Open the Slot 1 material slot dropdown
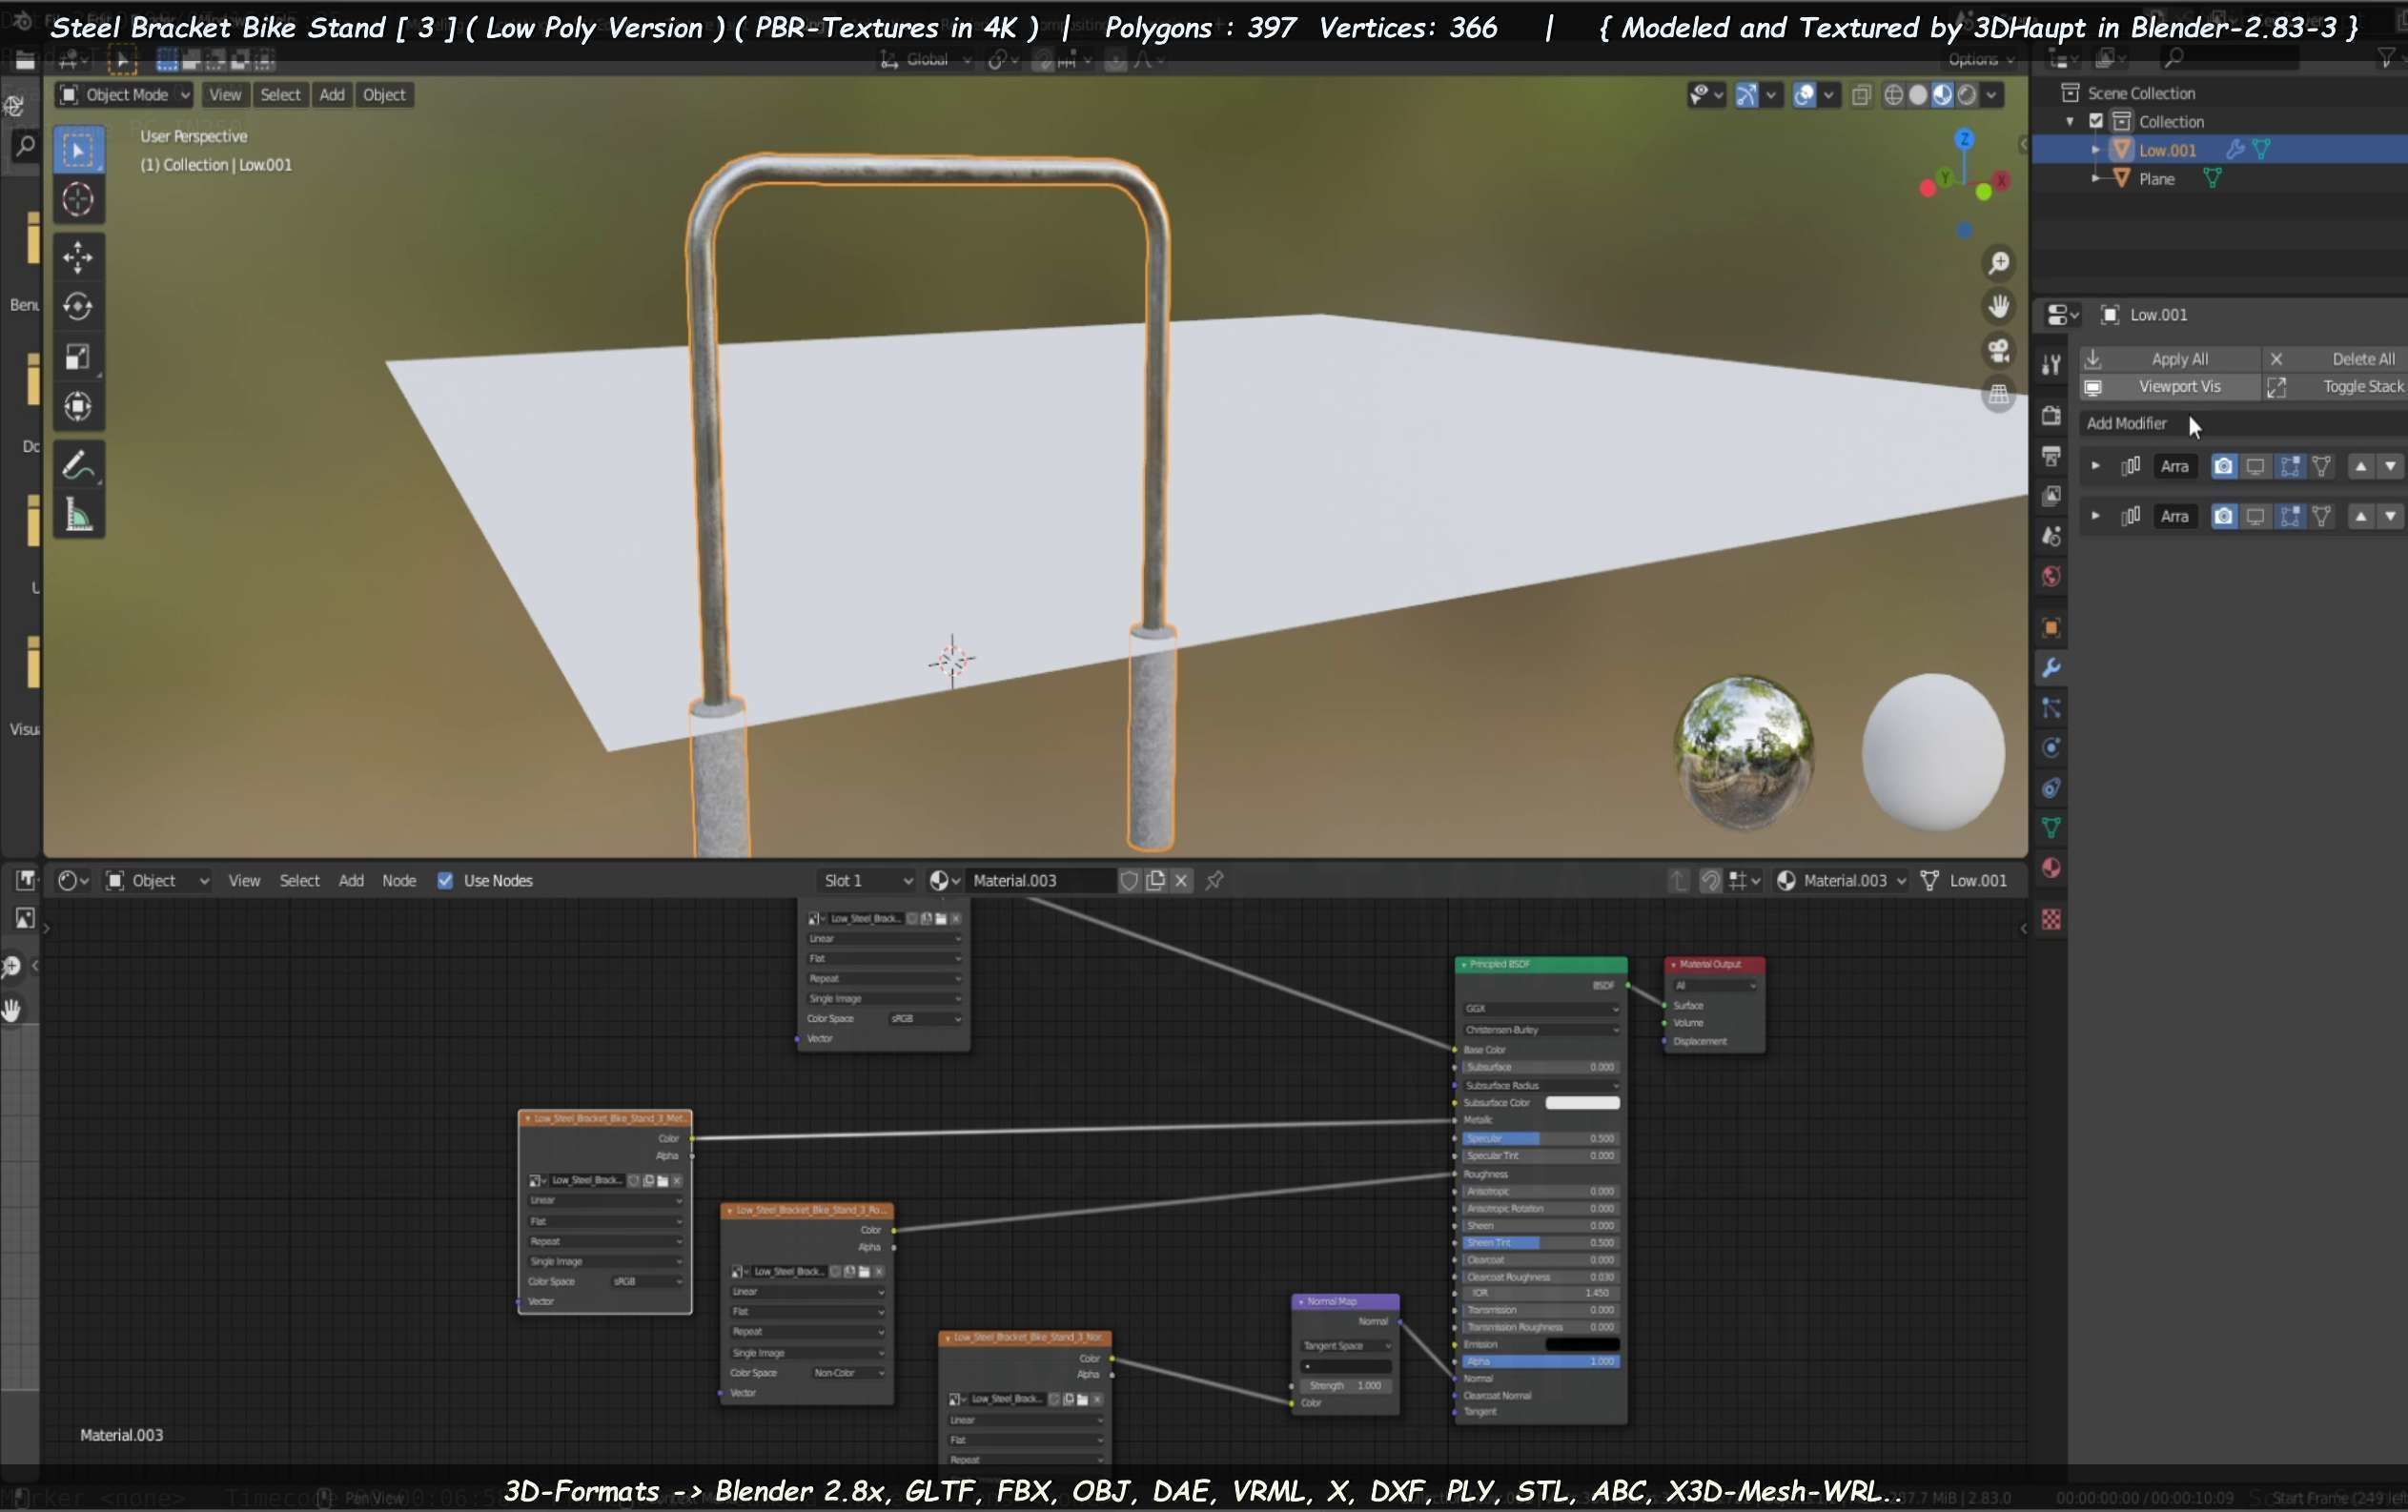Image resolution: width=2408 pixels, height=1512 pixels. coord(866,881)
